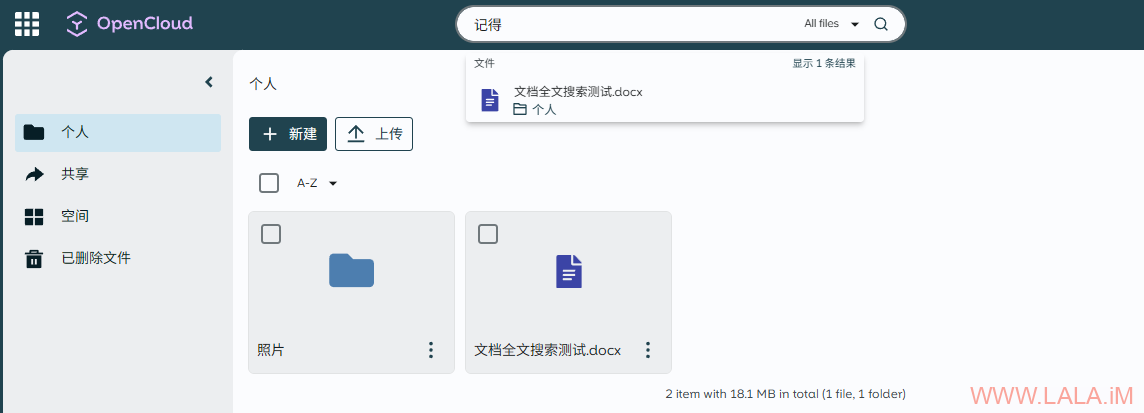Open the A-Z sort dropdown

[x=317, y=183]
